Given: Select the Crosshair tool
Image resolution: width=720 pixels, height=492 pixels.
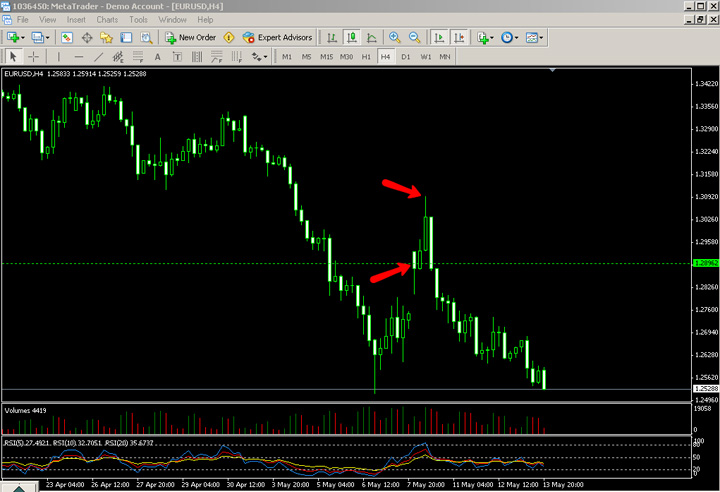Looking at the screenshot, I should (34, 57).
